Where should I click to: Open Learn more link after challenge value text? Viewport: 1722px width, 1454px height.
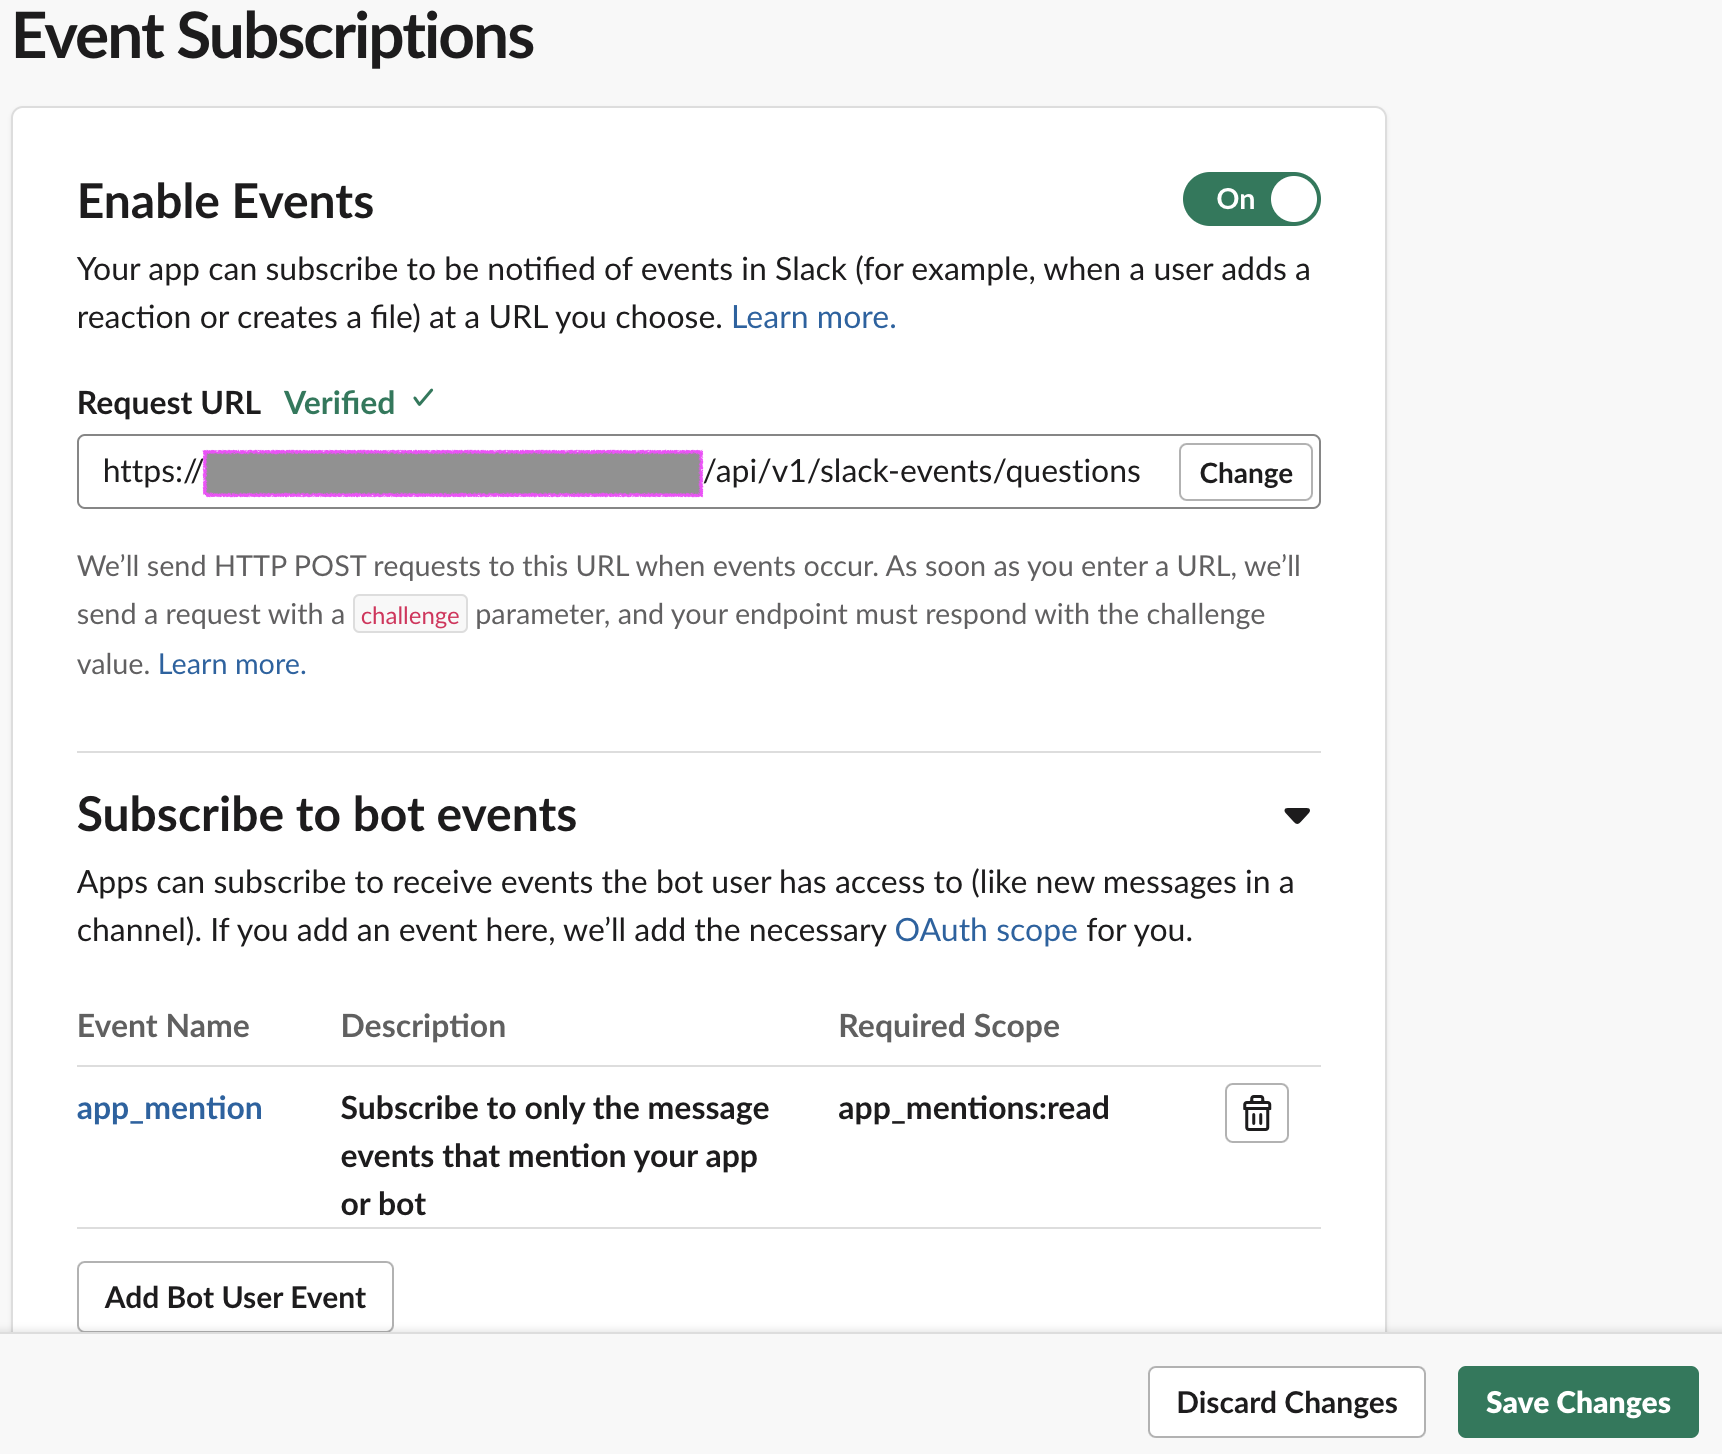coord(232,664)
